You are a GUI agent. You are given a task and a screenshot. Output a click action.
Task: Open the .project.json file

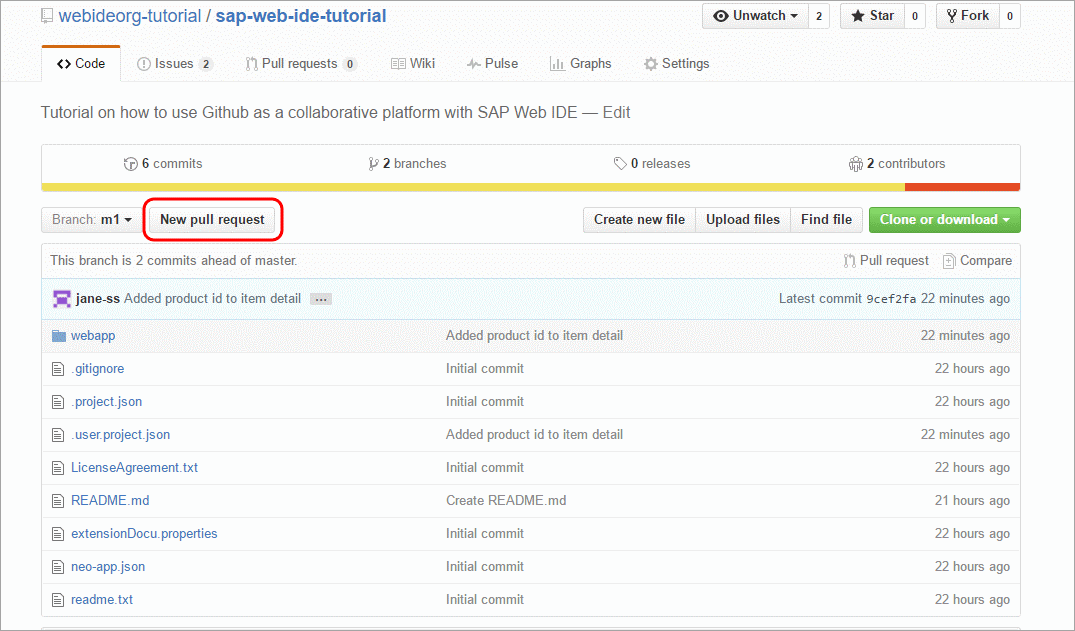(x=106, y=402)
